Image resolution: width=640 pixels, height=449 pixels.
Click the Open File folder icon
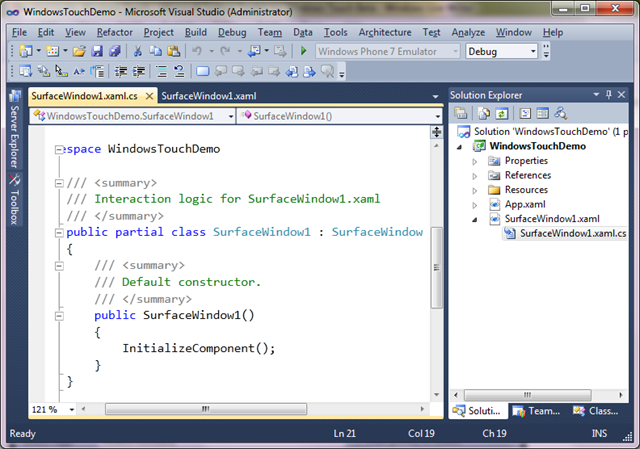click(79, 51)
